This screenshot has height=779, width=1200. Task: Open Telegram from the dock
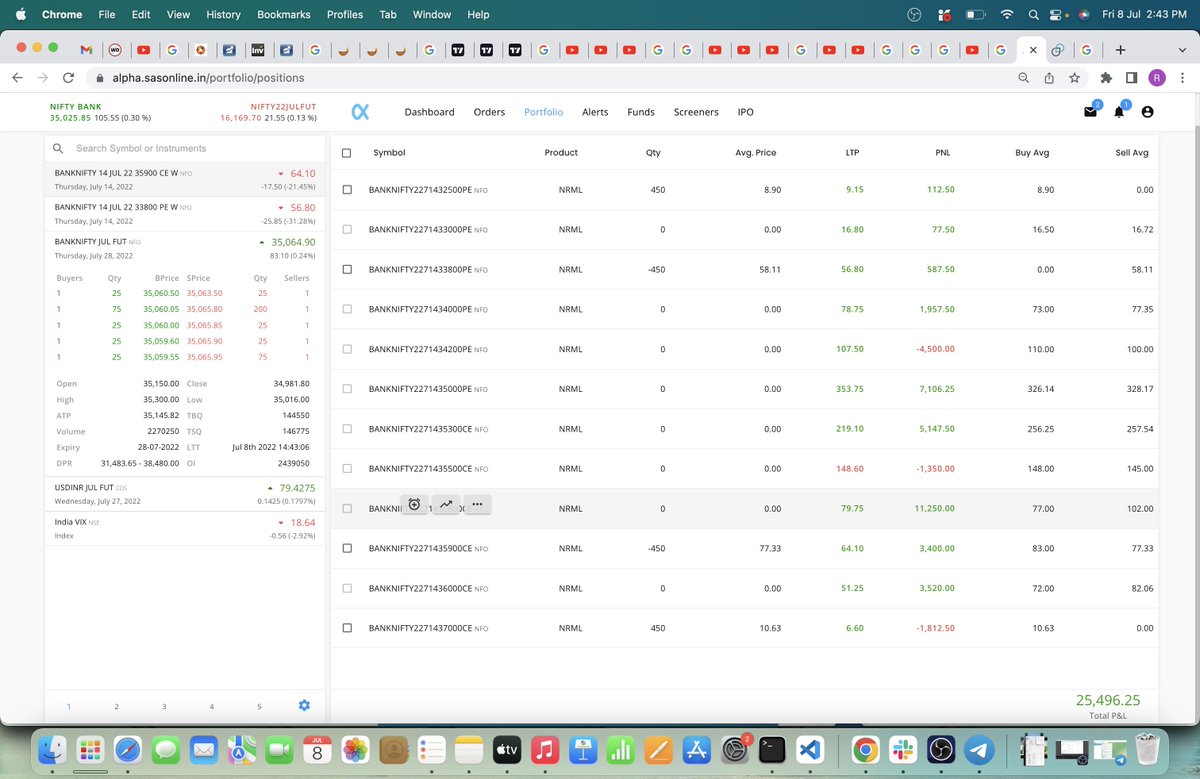pyautogui.click(x=980, y=749)
